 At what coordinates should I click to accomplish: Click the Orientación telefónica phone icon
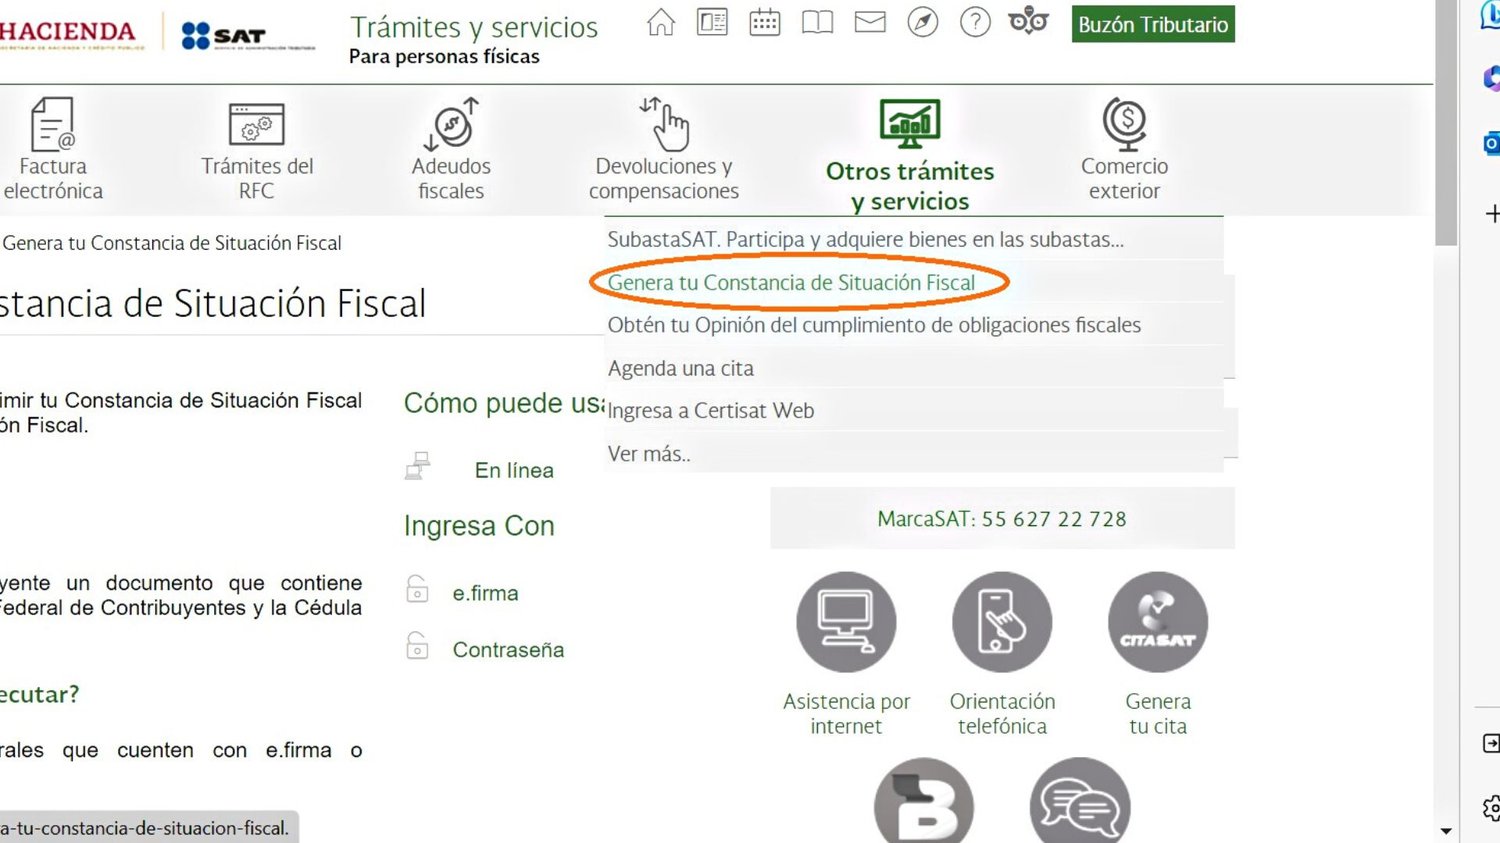point(1001,621)
